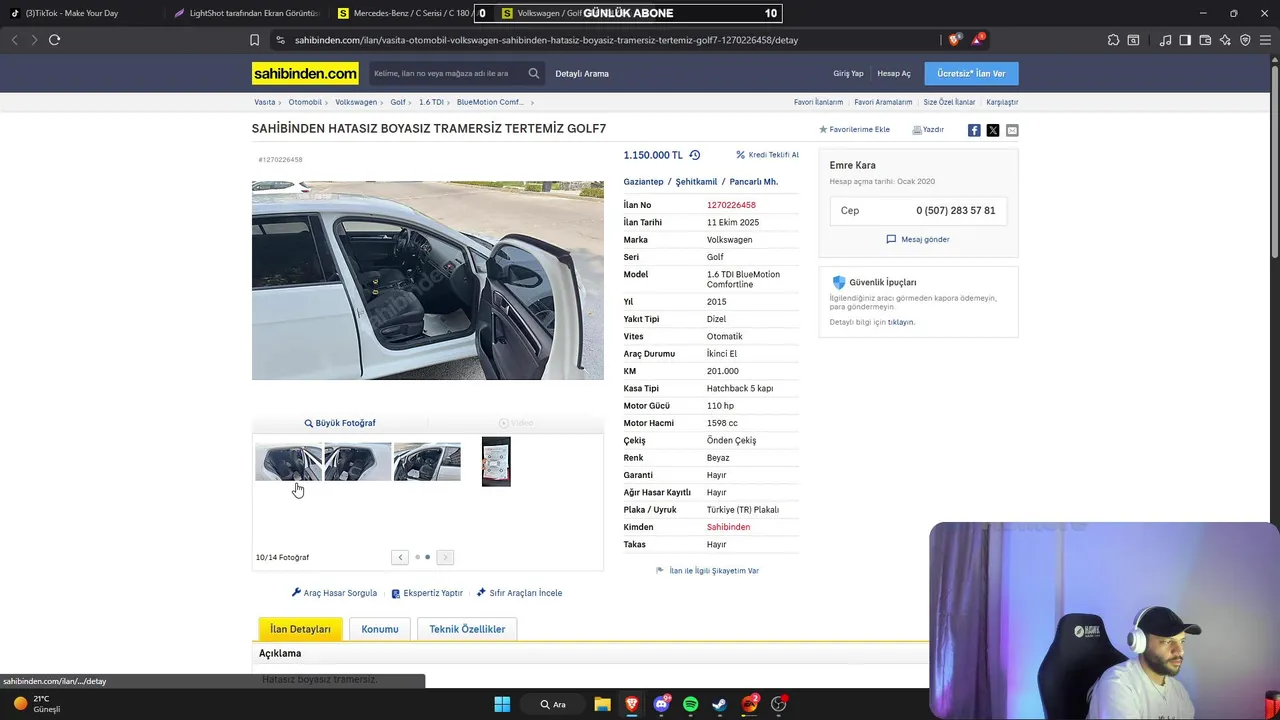Viewport: 1280px width, 720px height.
Task: Go to next thumbnail page arrow
Action: tap(445, 557)
